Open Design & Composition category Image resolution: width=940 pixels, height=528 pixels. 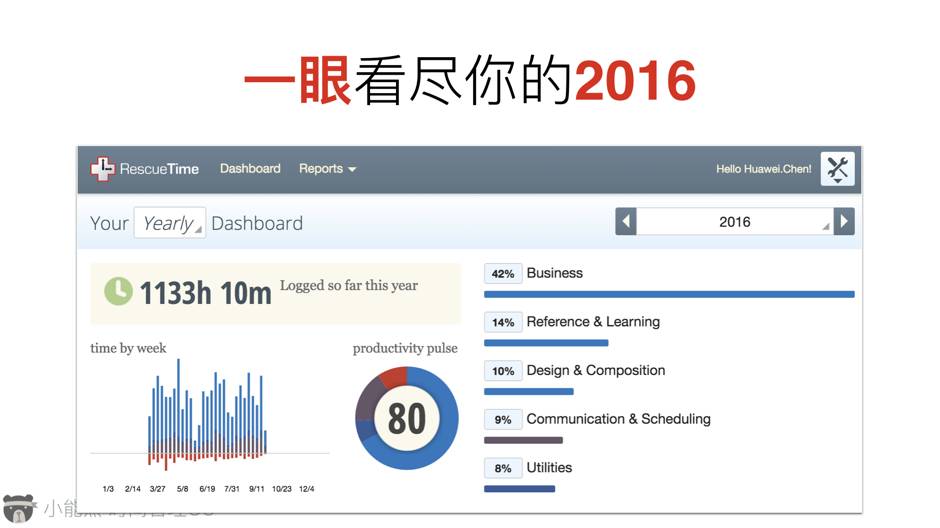[595, 370]
